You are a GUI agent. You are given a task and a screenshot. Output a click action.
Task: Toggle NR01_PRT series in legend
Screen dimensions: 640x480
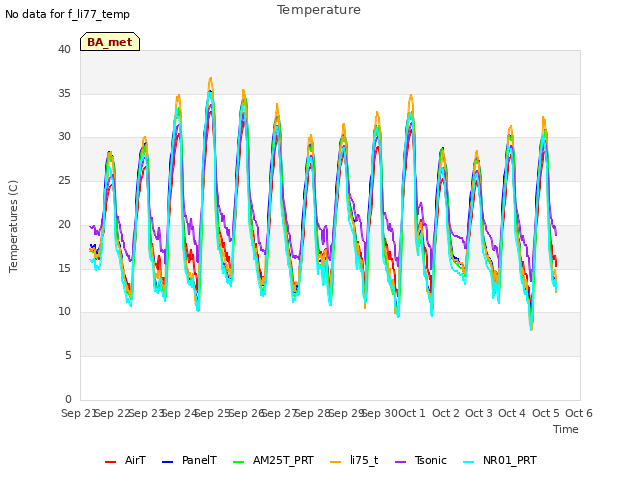500,460
